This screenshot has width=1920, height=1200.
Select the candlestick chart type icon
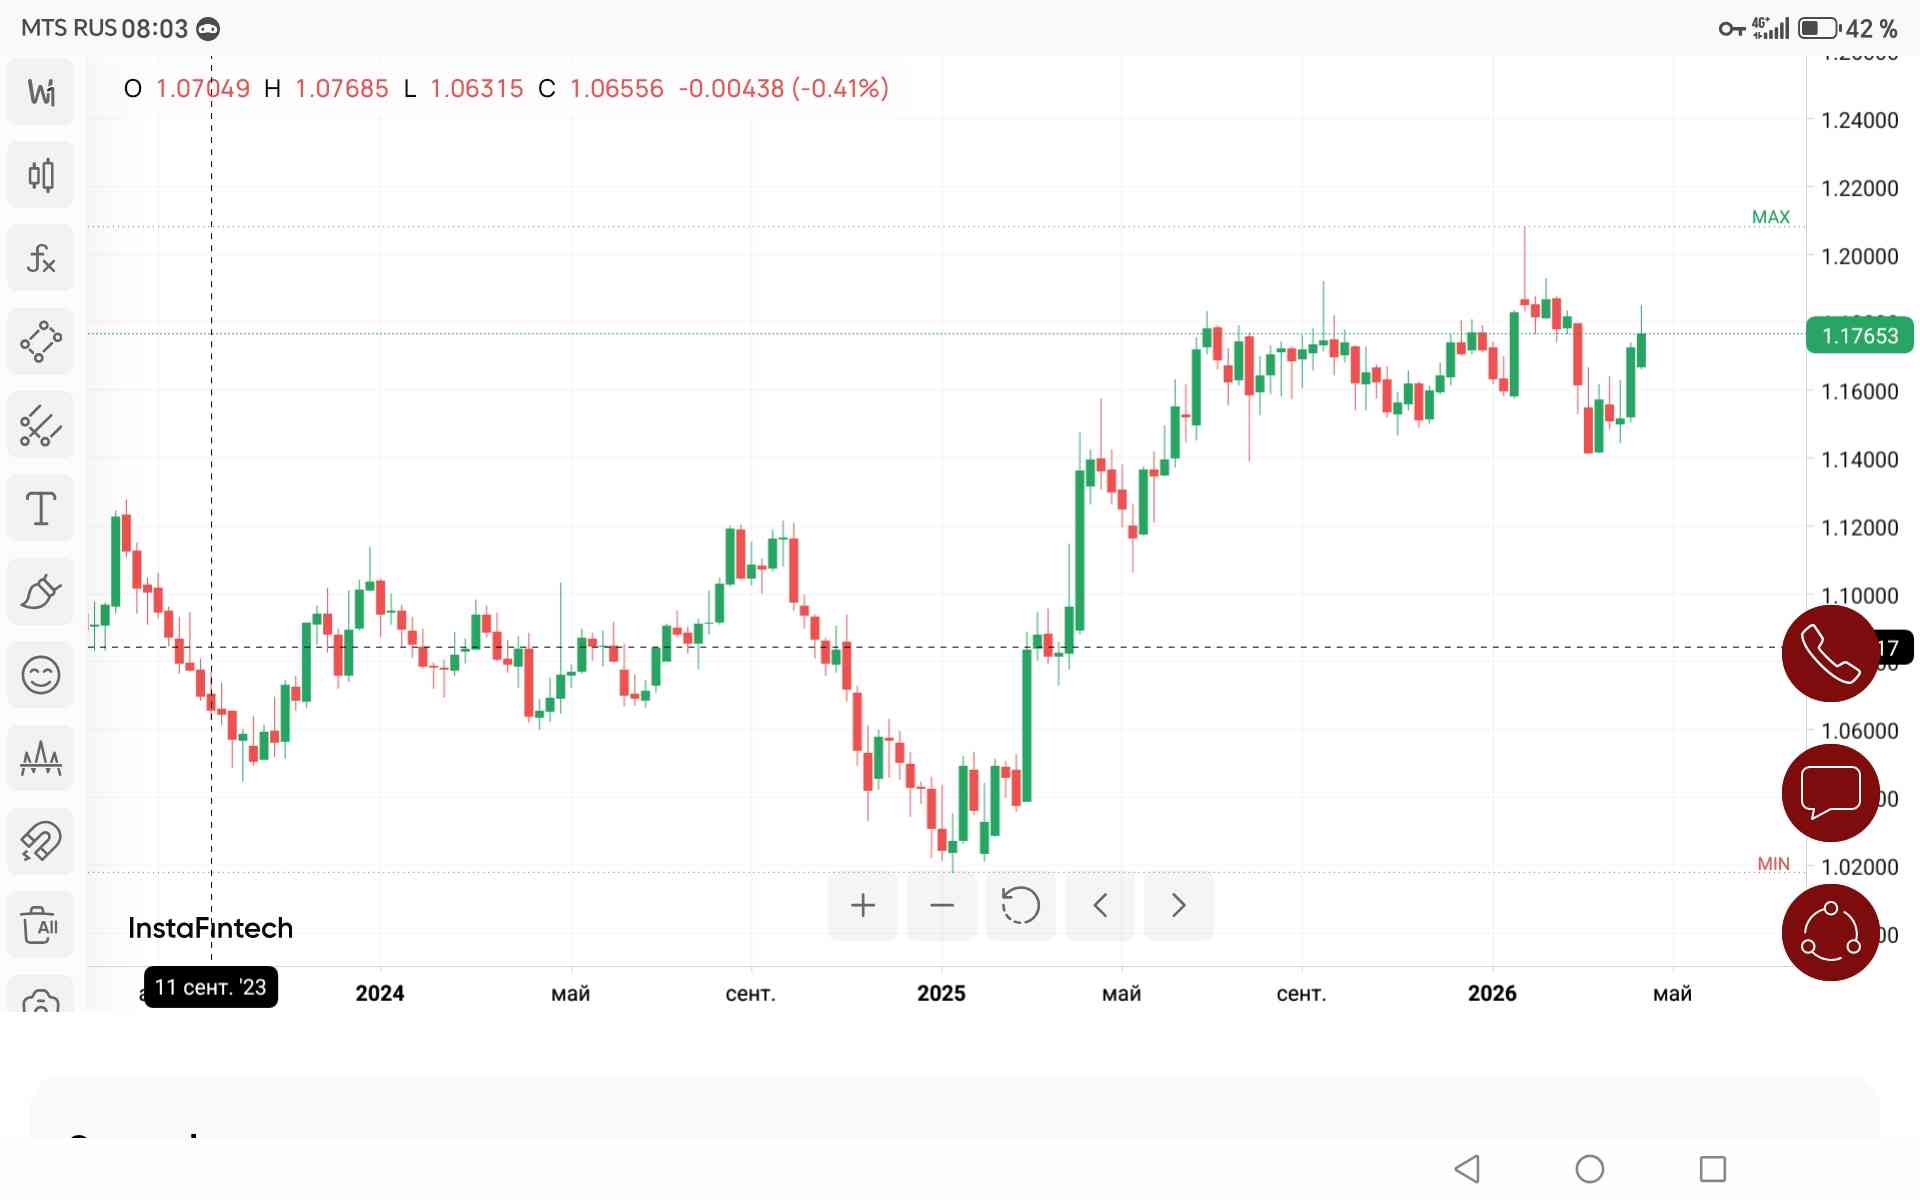coord(40,174)
